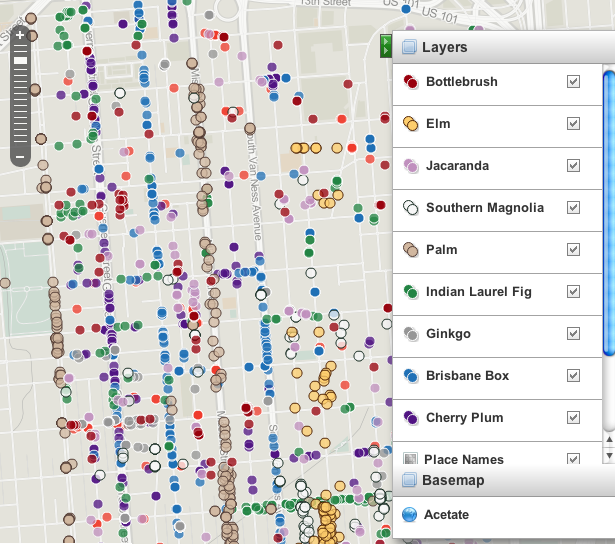Click the Indian Laurel Fig green icon

[410, 292]
